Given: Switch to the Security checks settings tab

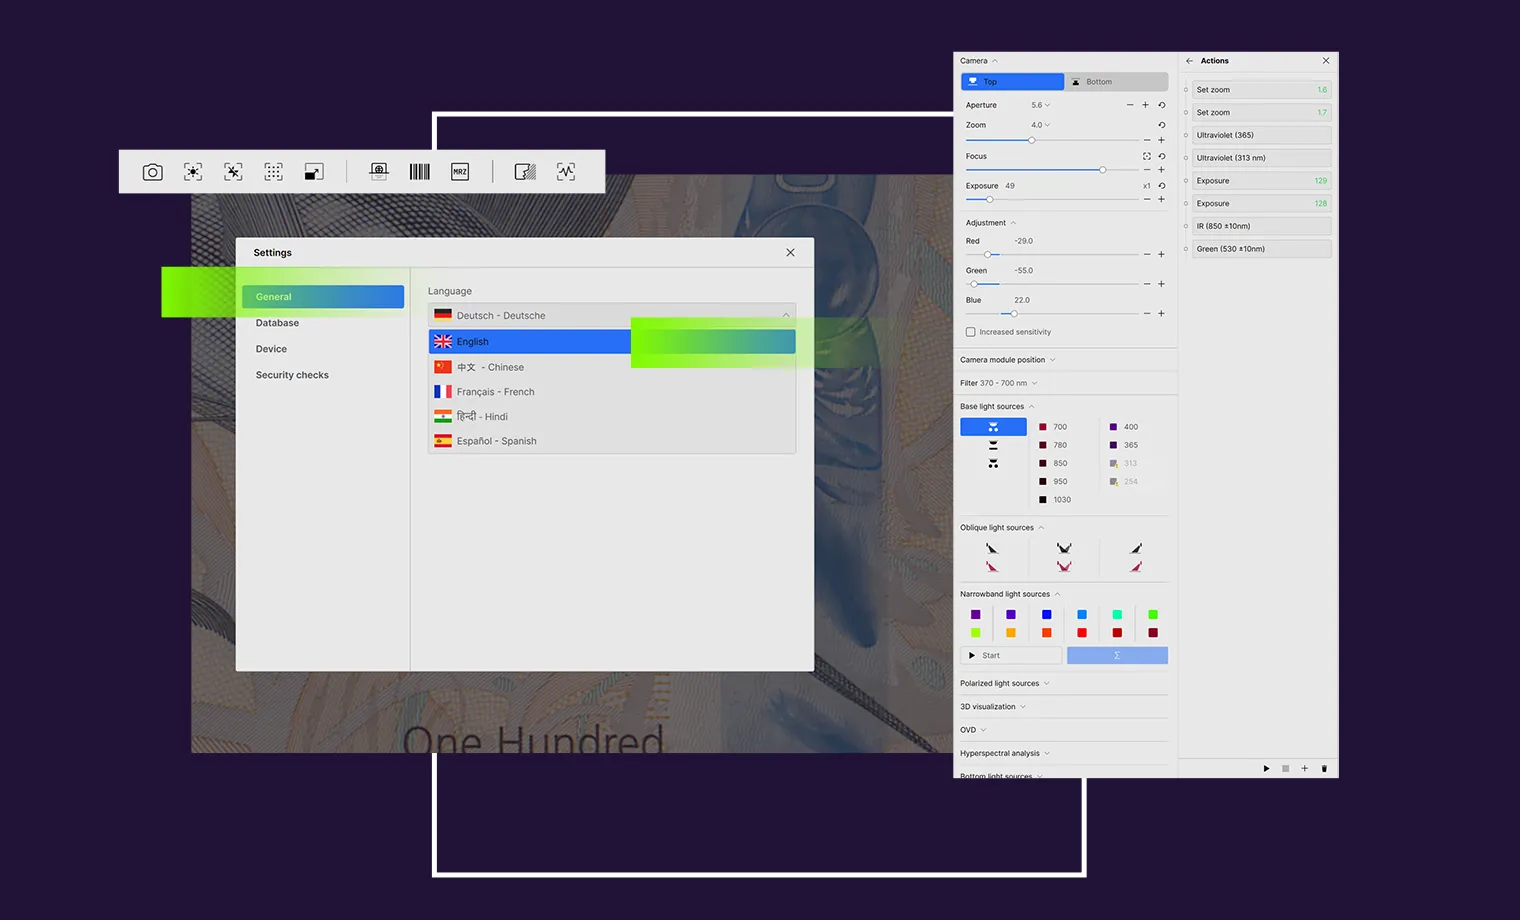Looking at the screenshot, I should [x=292, y=374].
